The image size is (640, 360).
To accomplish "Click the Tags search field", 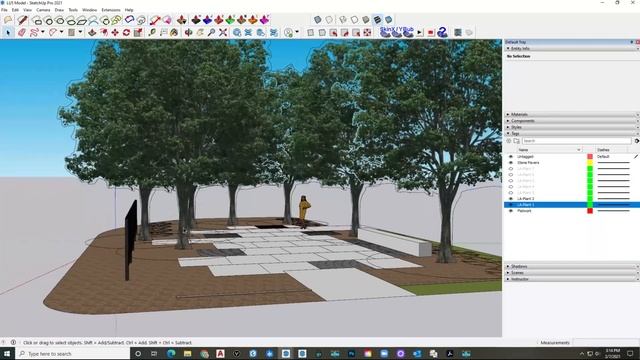I will point(576,141).
